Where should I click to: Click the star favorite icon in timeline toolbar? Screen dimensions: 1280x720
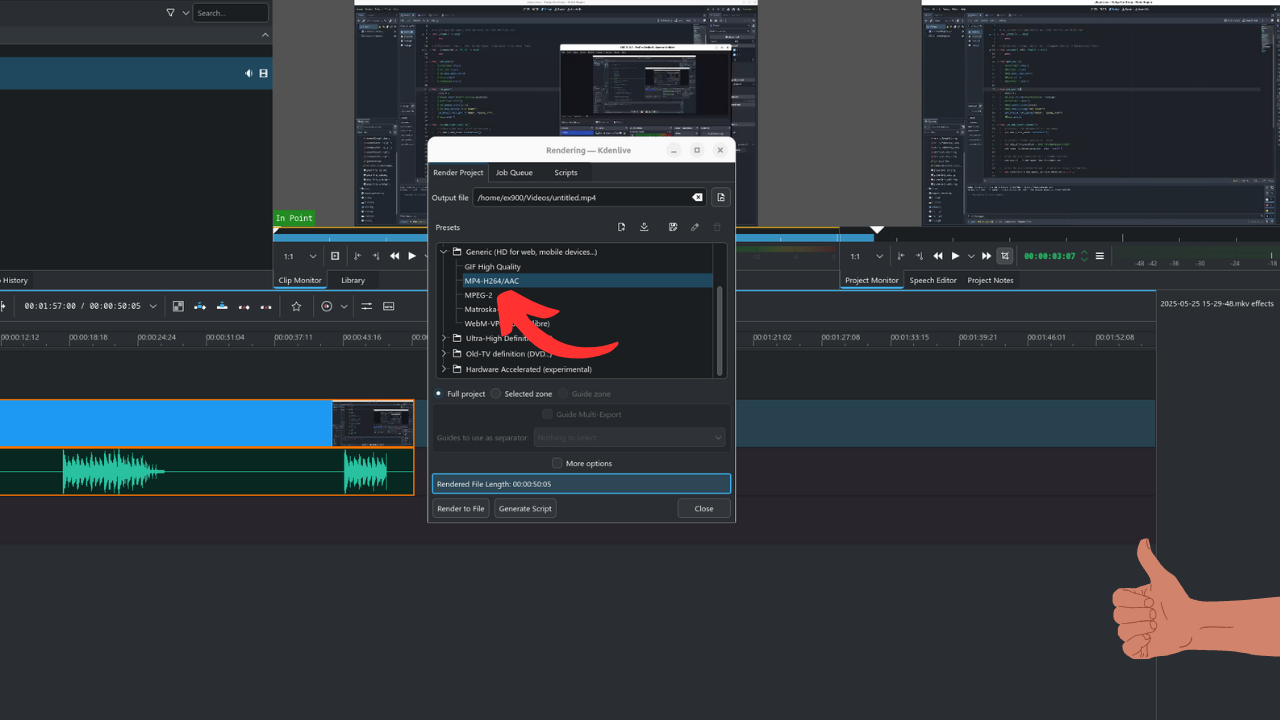click(296, 306)
